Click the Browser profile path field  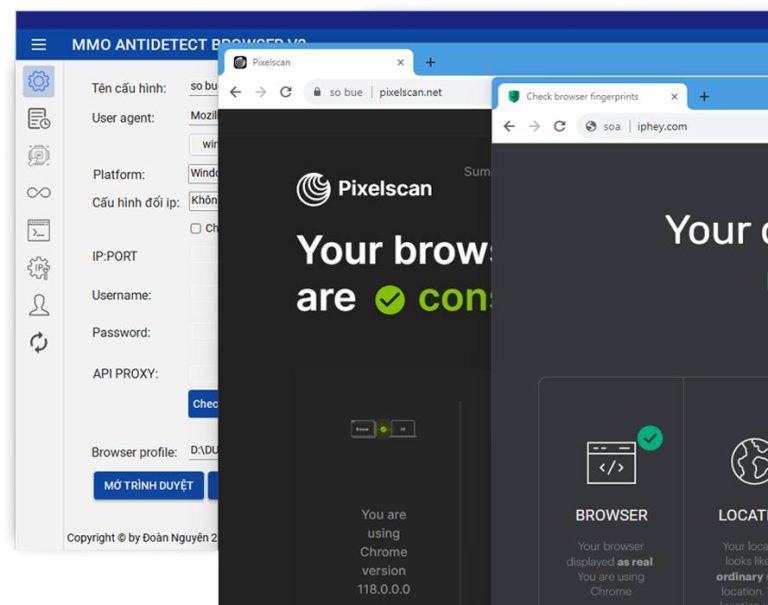coord(204,450)
